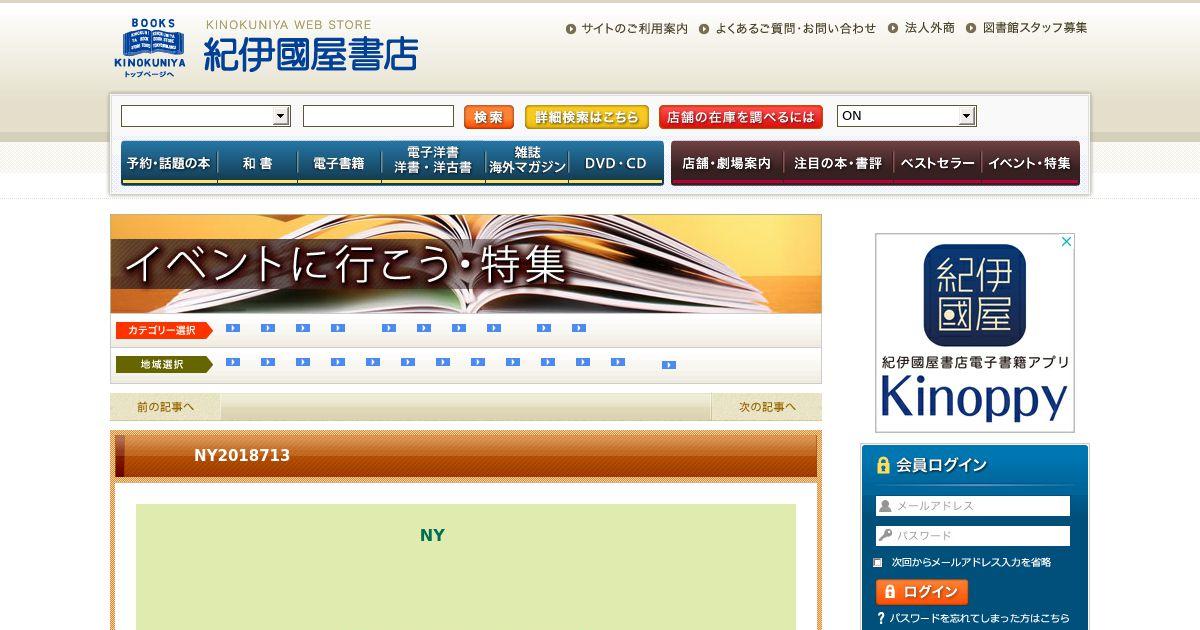Image resolution: width=1200 pixels, height=630 pixels.
Task: Open the 電子洋書 洋書・洋古書 navigation tab
Action: (x=433, y=161)
